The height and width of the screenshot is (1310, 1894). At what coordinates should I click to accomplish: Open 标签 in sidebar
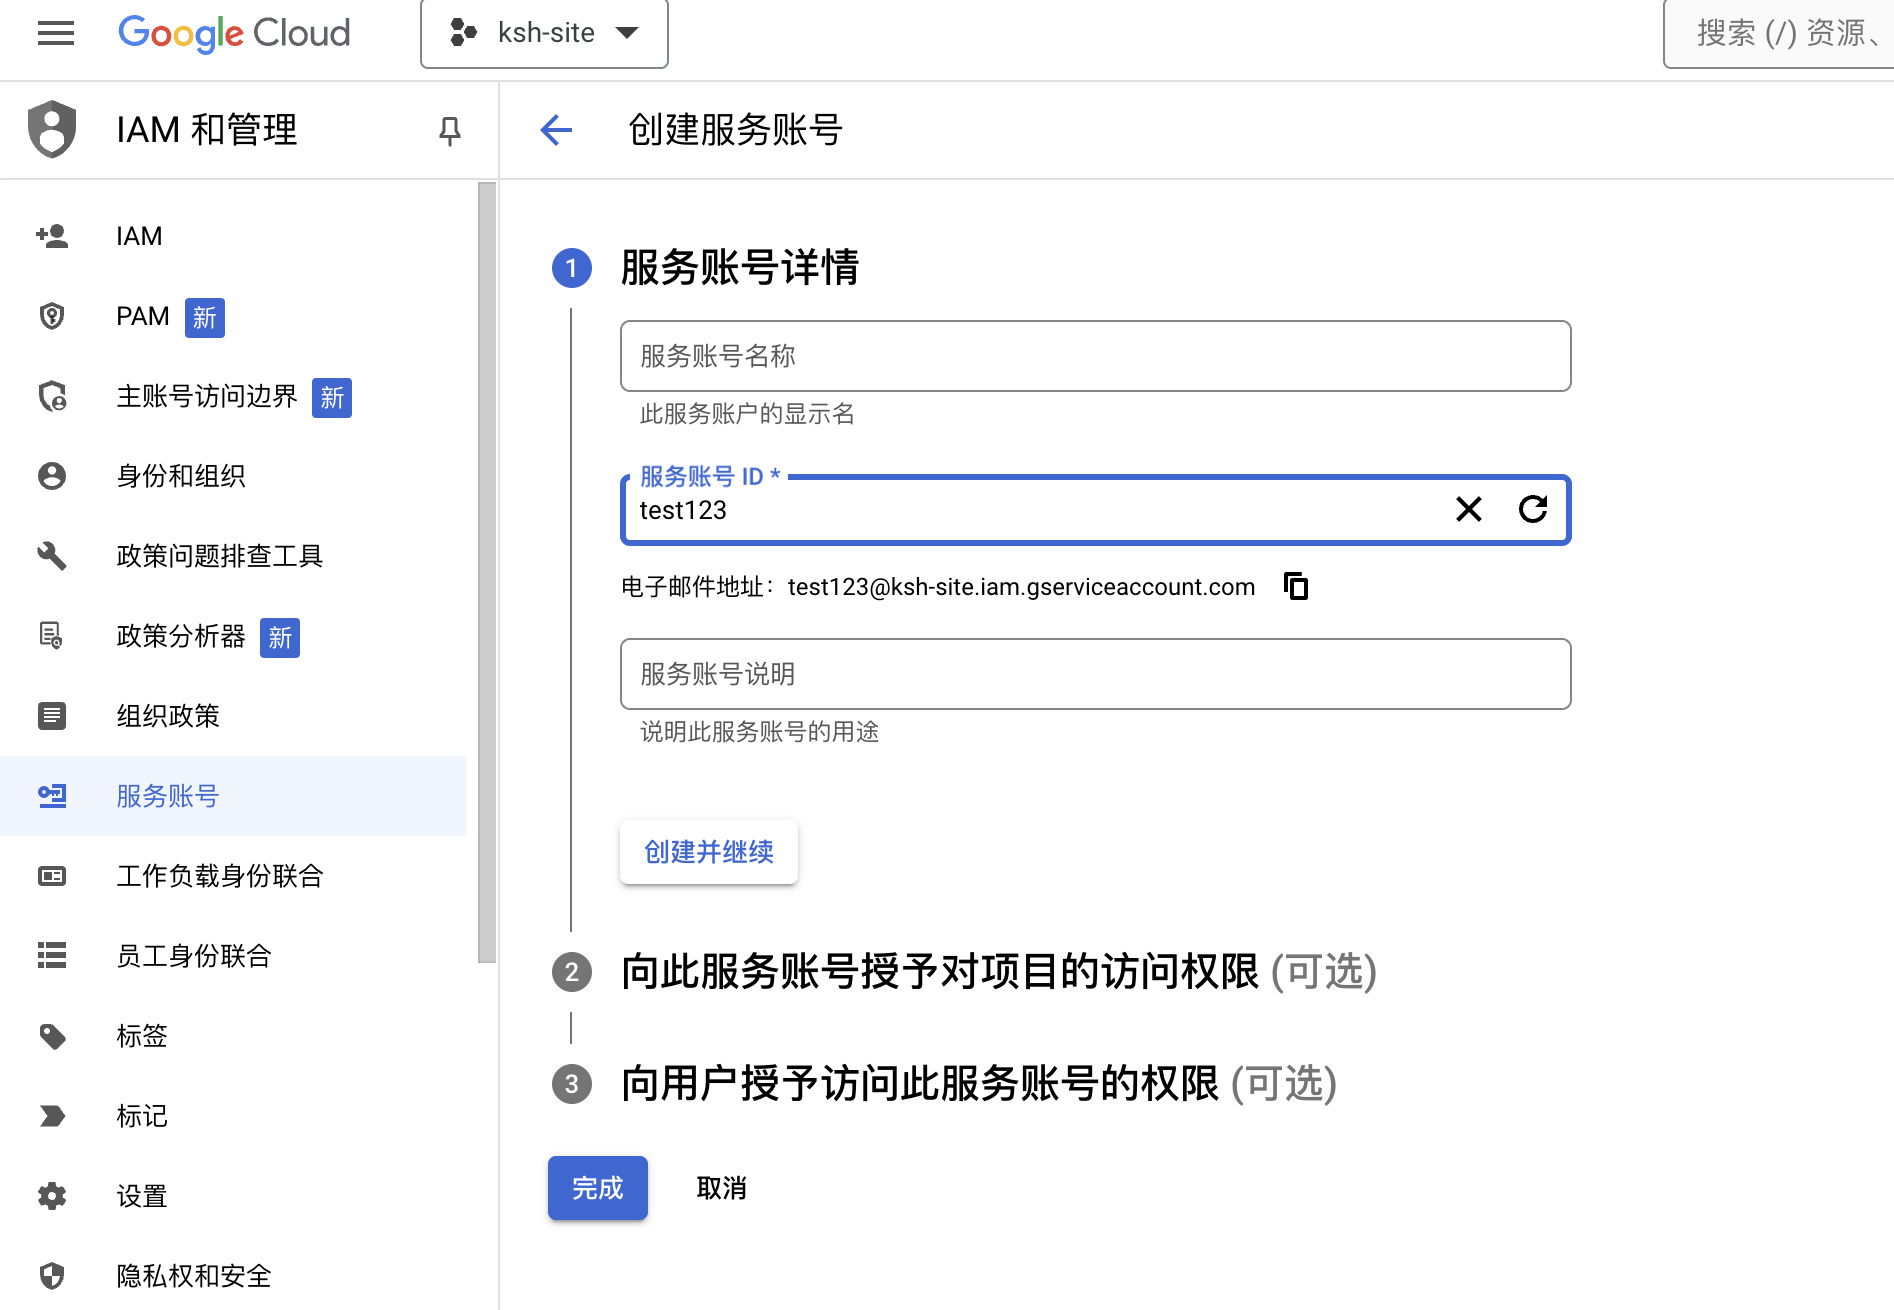click(x=233, y=1036)
